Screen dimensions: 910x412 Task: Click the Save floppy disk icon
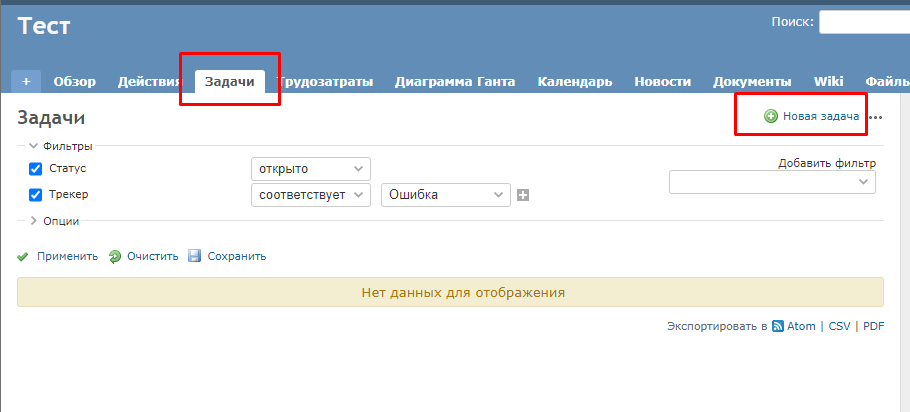coord(195,256)
